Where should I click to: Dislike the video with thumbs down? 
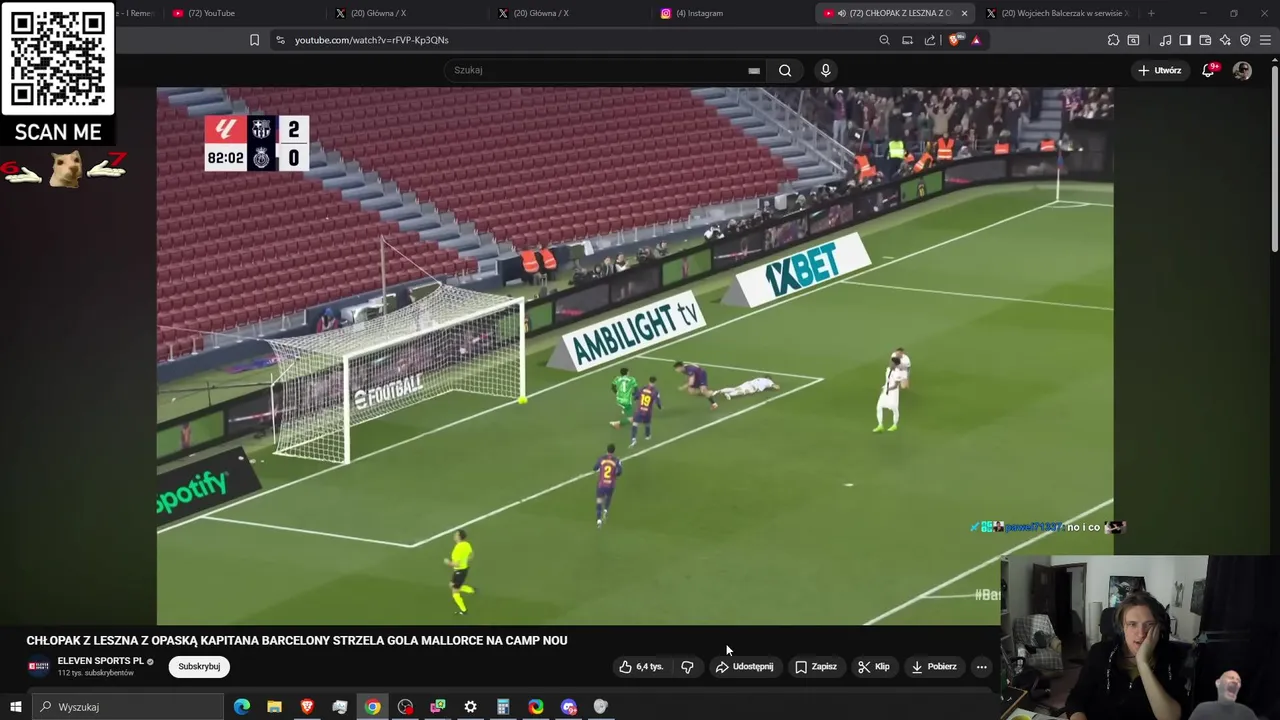click(x=687, y=666)
